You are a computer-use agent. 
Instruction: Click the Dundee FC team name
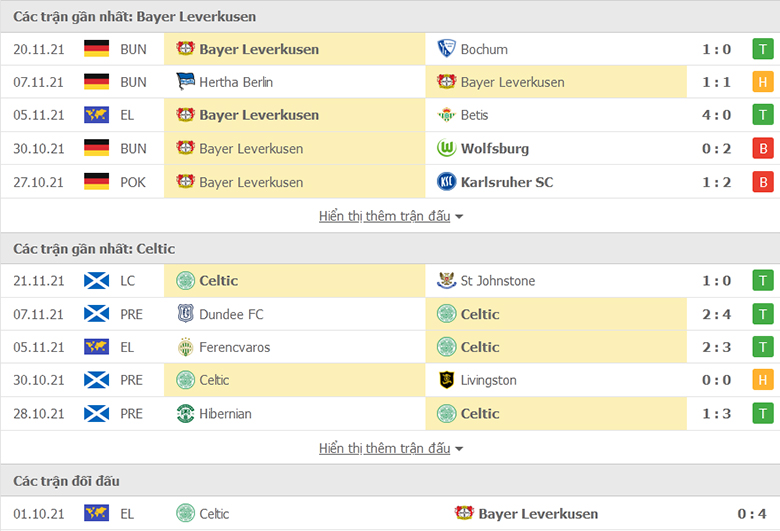pos(231,314)
